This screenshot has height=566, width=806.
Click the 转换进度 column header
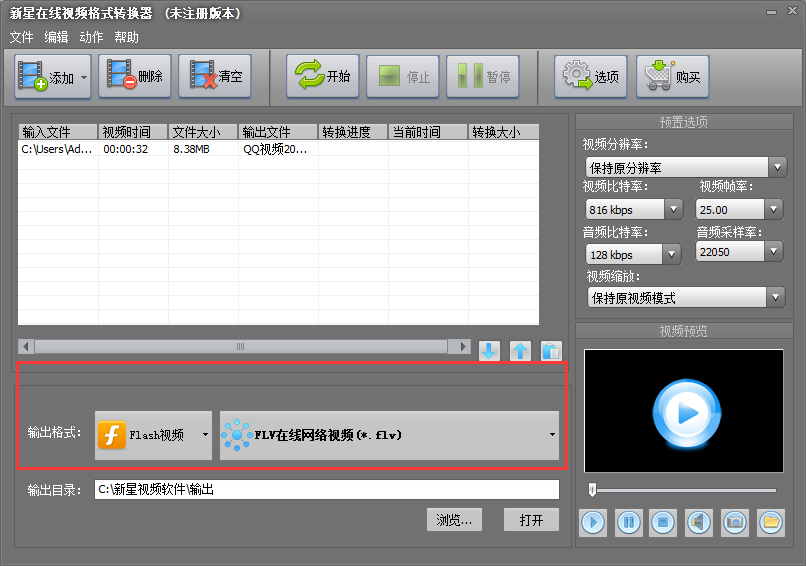click(353, 132)
